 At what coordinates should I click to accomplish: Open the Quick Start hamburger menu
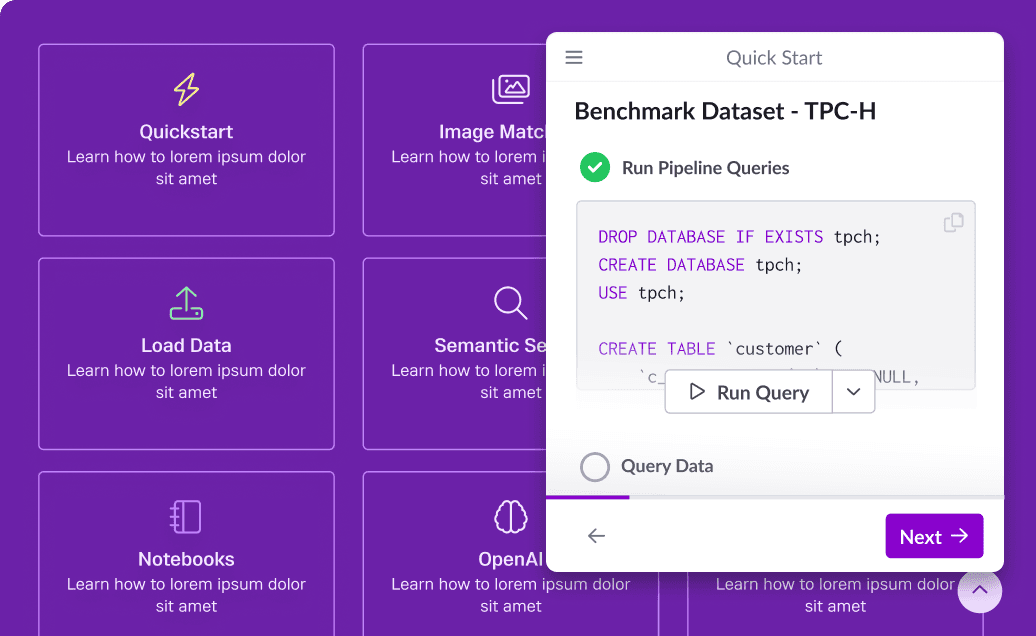point(574,57)
